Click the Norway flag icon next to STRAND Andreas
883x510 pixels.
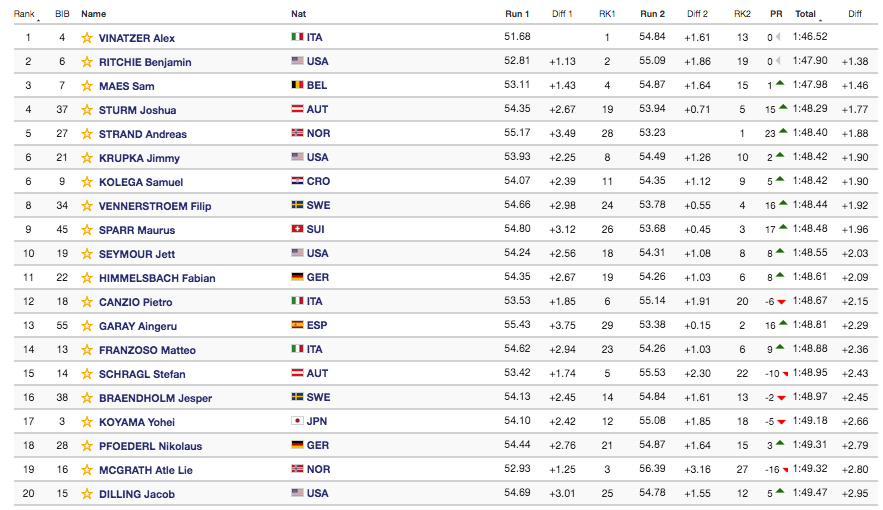[x=297, y=133]
